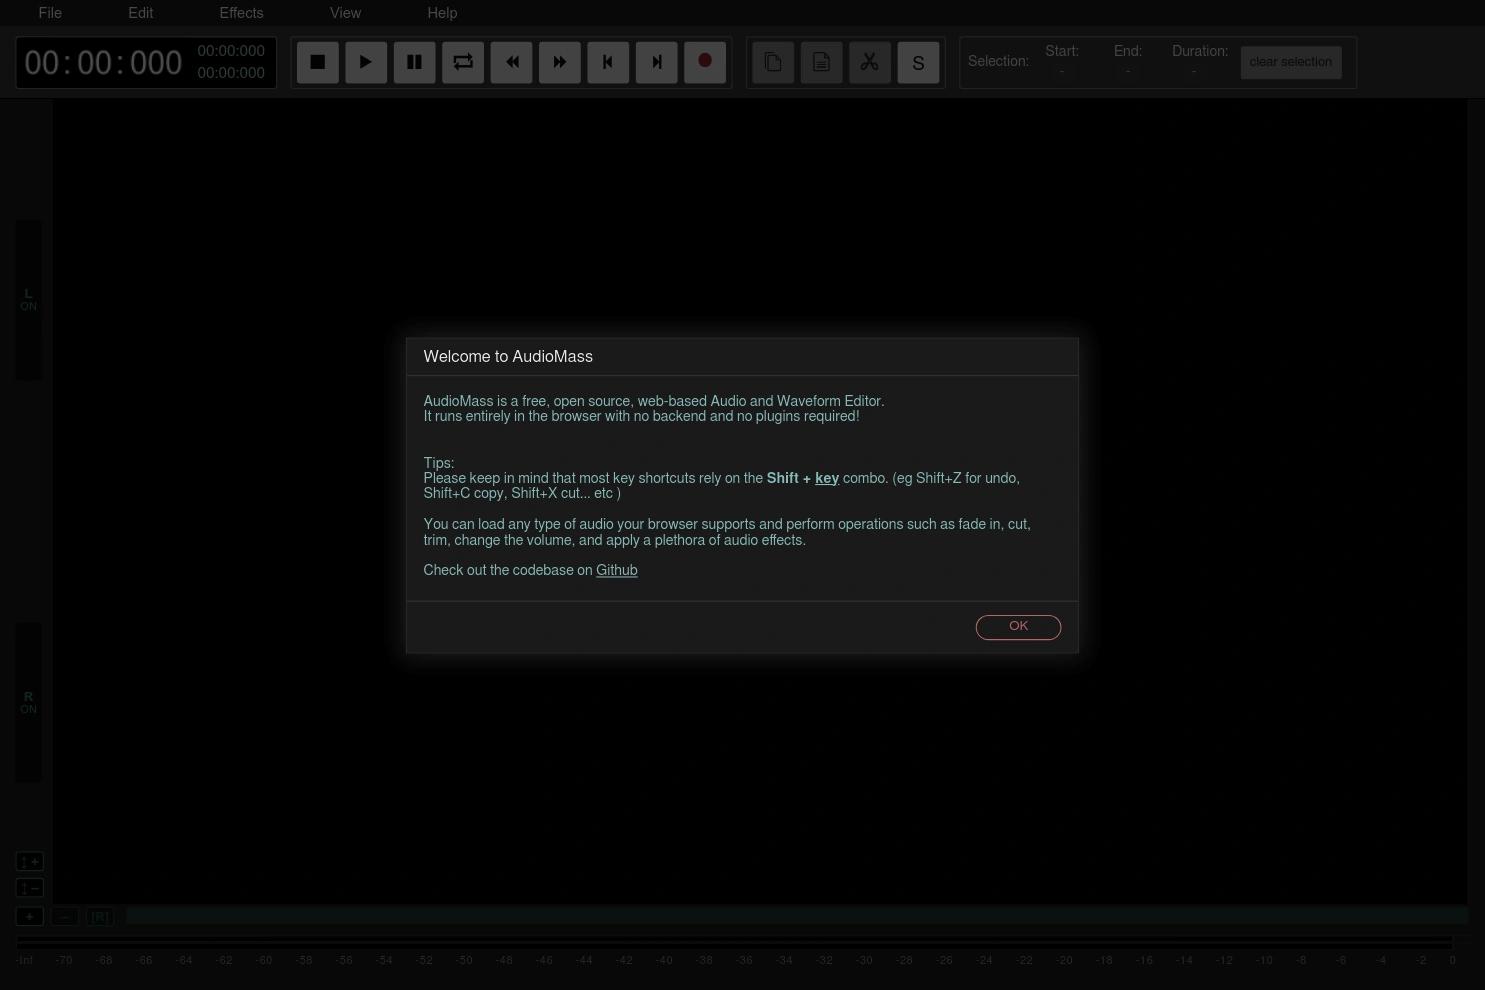Click the selection 'Start:' field
The height and width of the screenshot is (990, 1485).
(1062, 61)
